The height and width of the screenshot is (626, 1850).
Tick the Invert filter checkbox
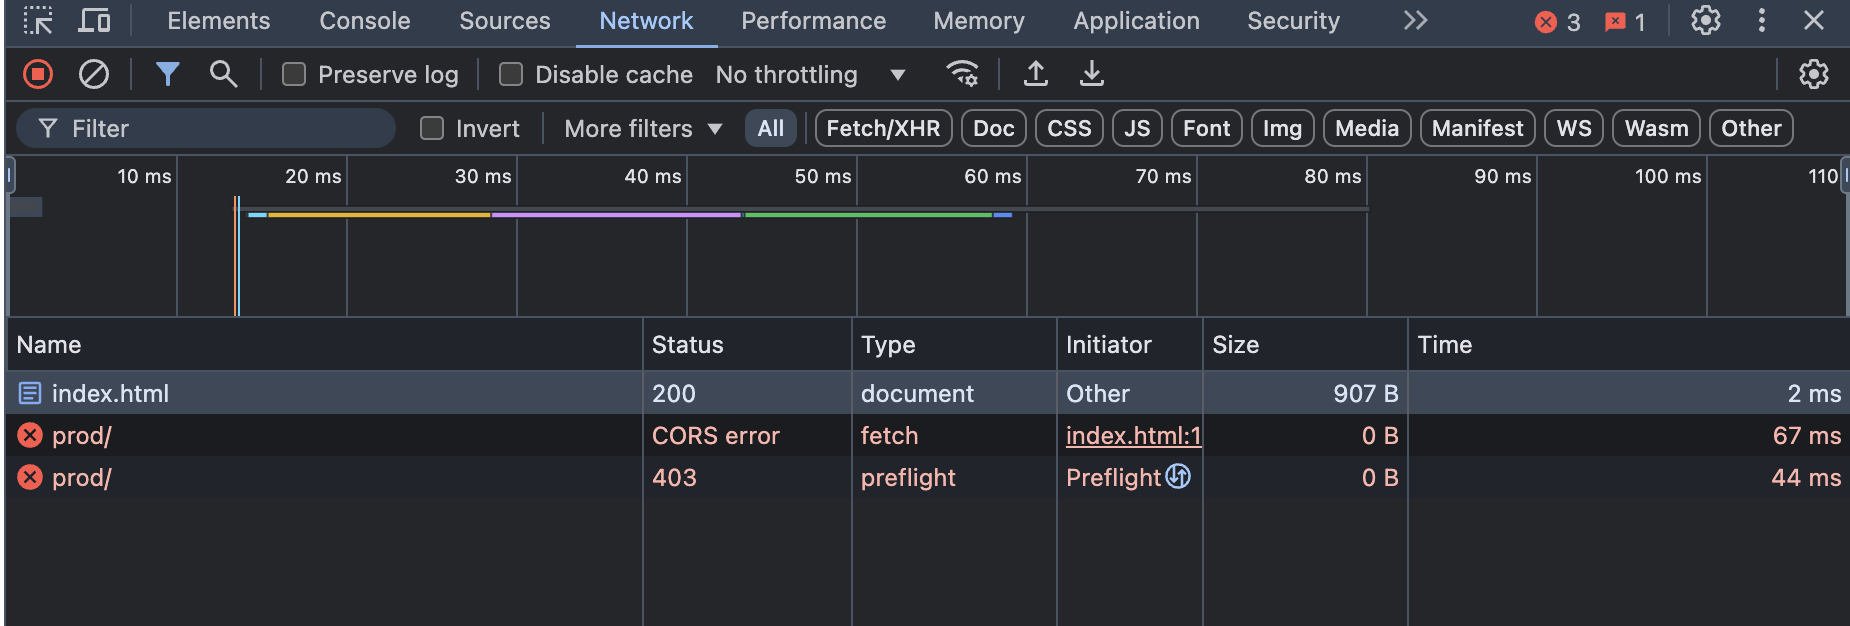[x=432, y=128]
